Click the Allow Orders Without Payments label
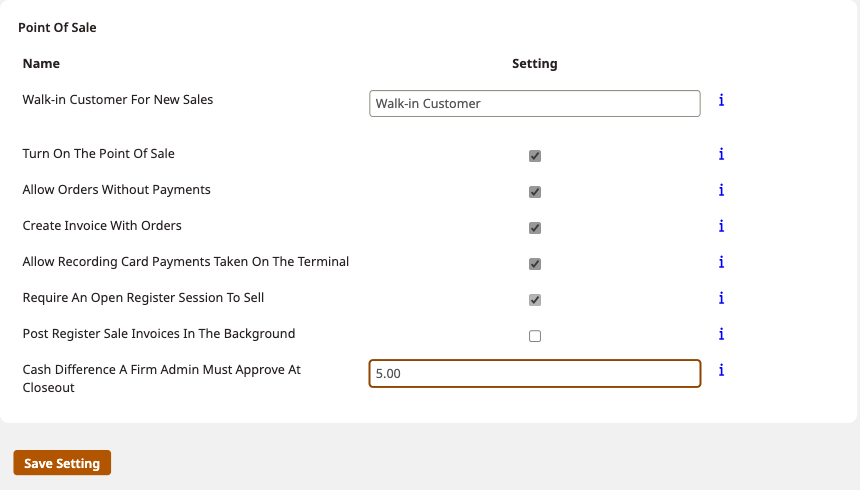 click(116, 189)
